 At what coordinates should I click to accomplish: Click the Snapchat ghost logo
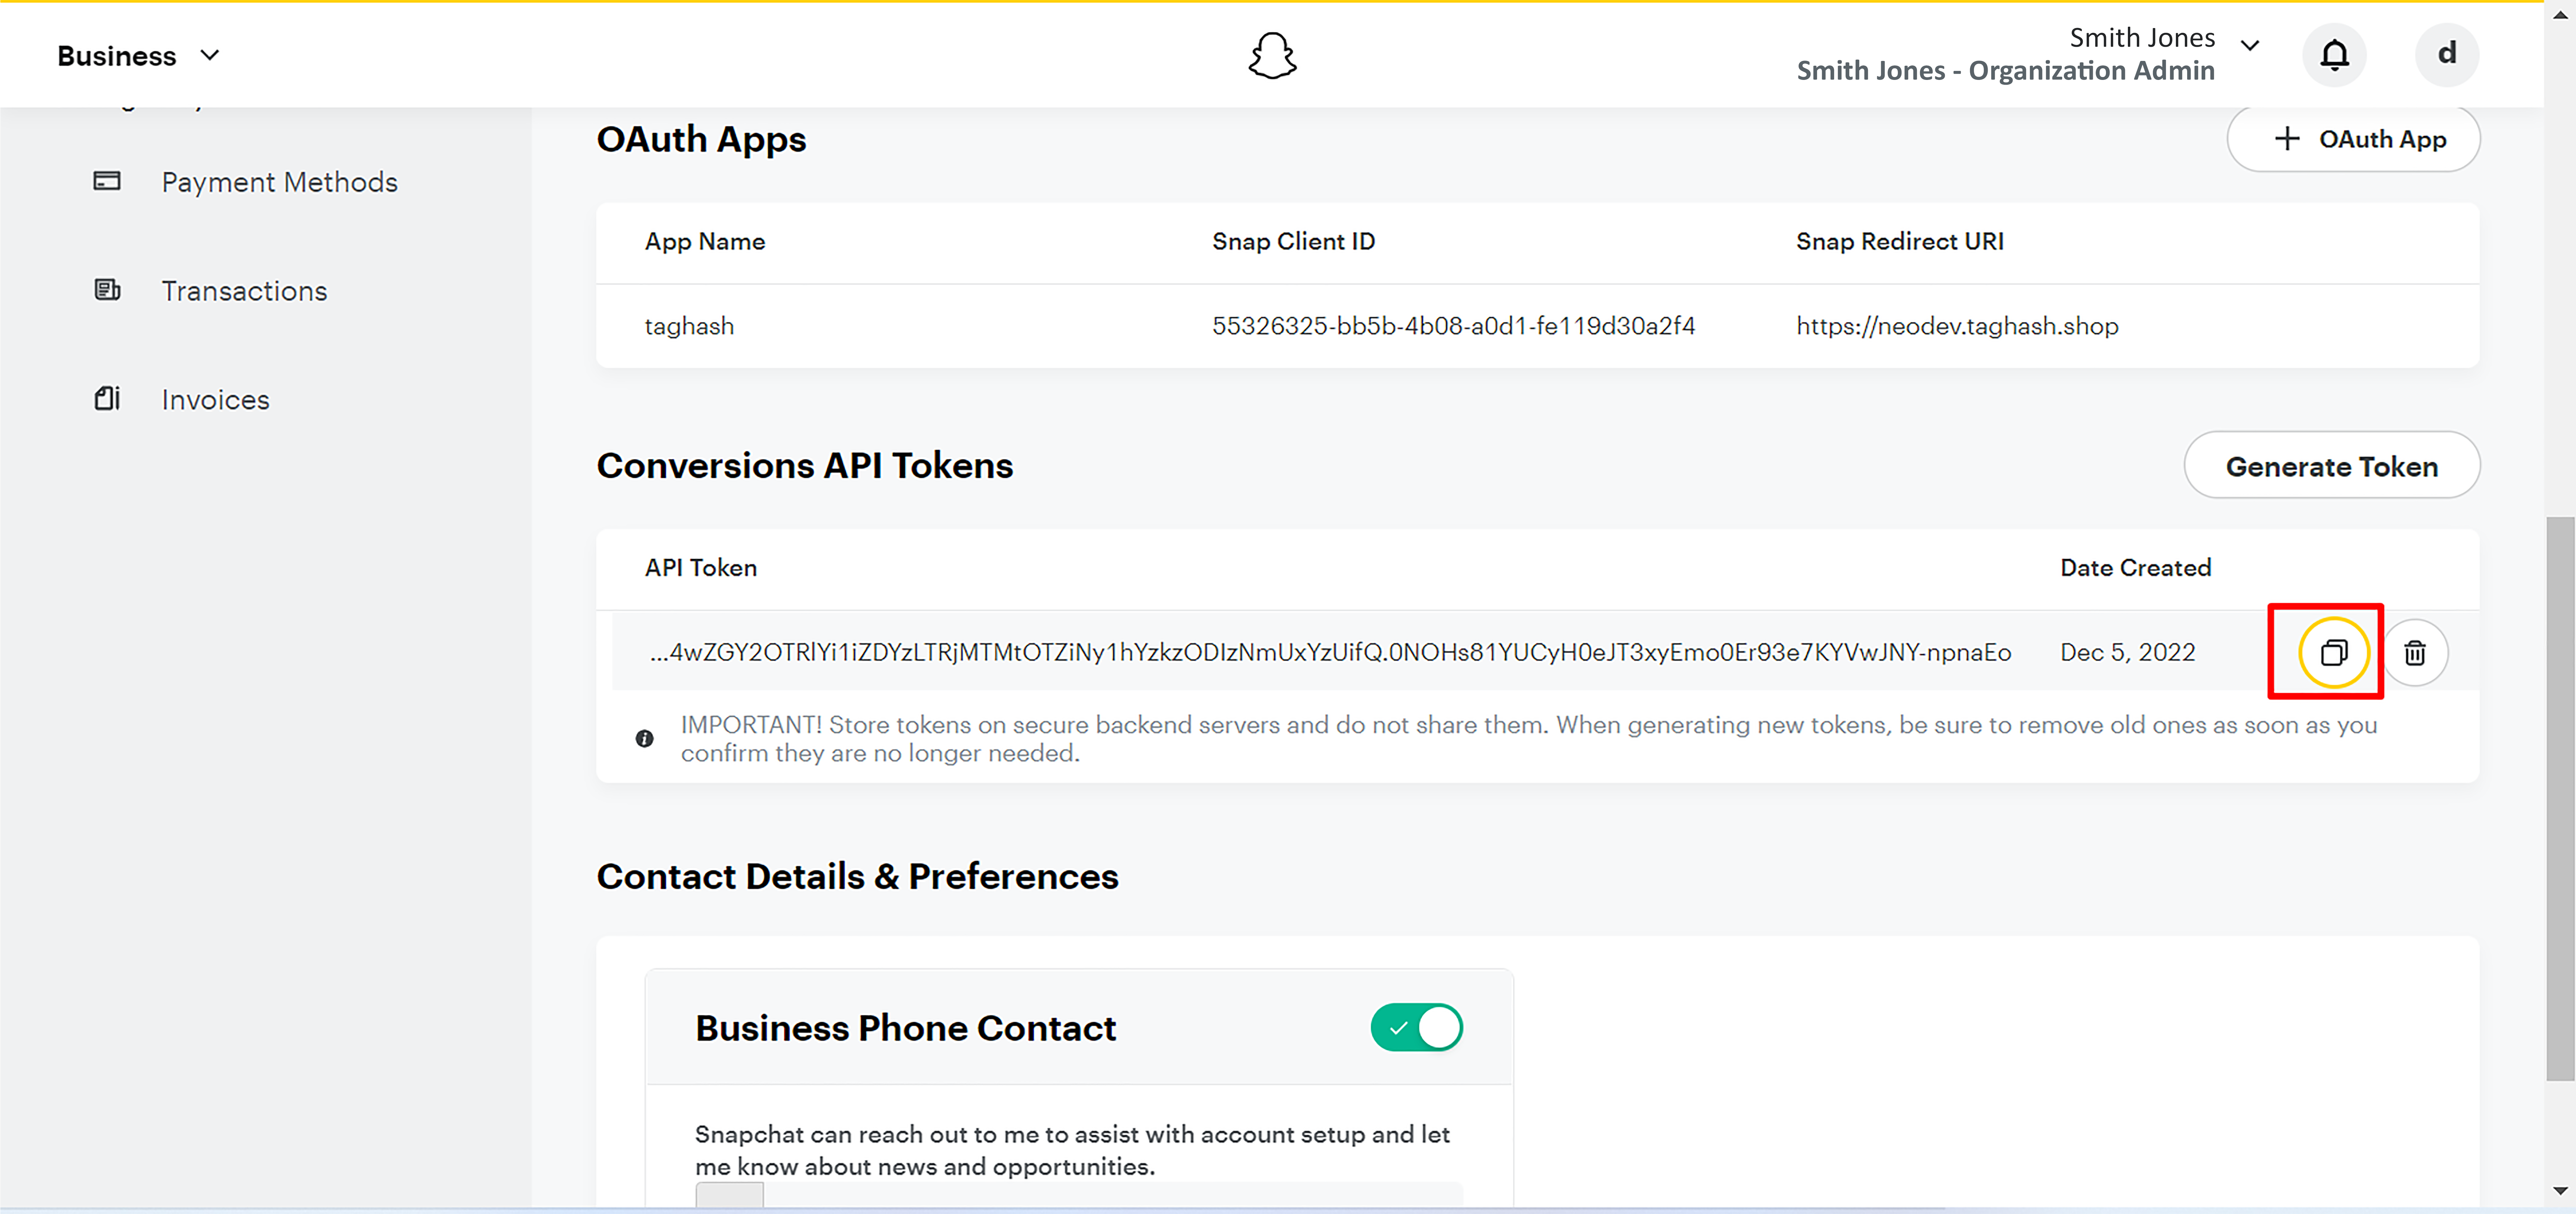coord(1272,55)
